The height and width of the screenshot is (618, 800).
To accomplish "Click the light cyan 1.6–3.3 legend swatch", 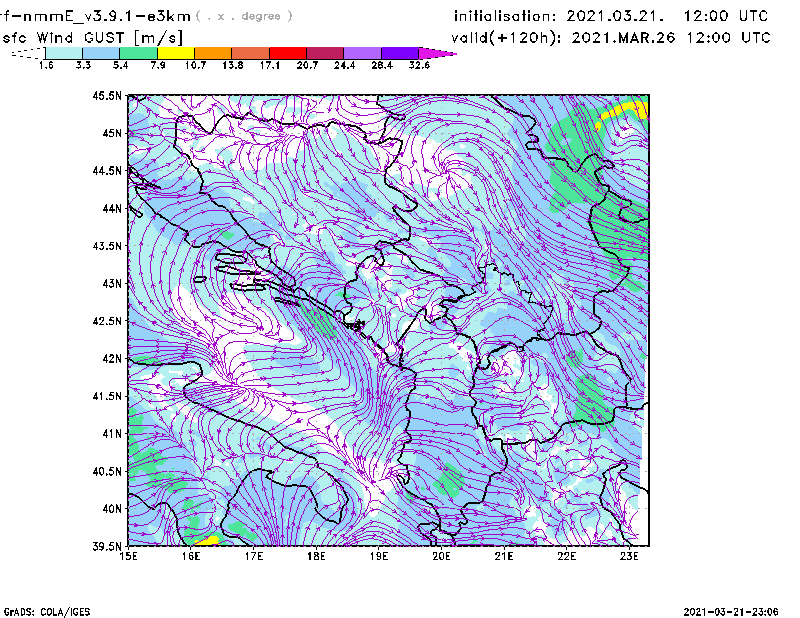I will [x=64, y=53].
